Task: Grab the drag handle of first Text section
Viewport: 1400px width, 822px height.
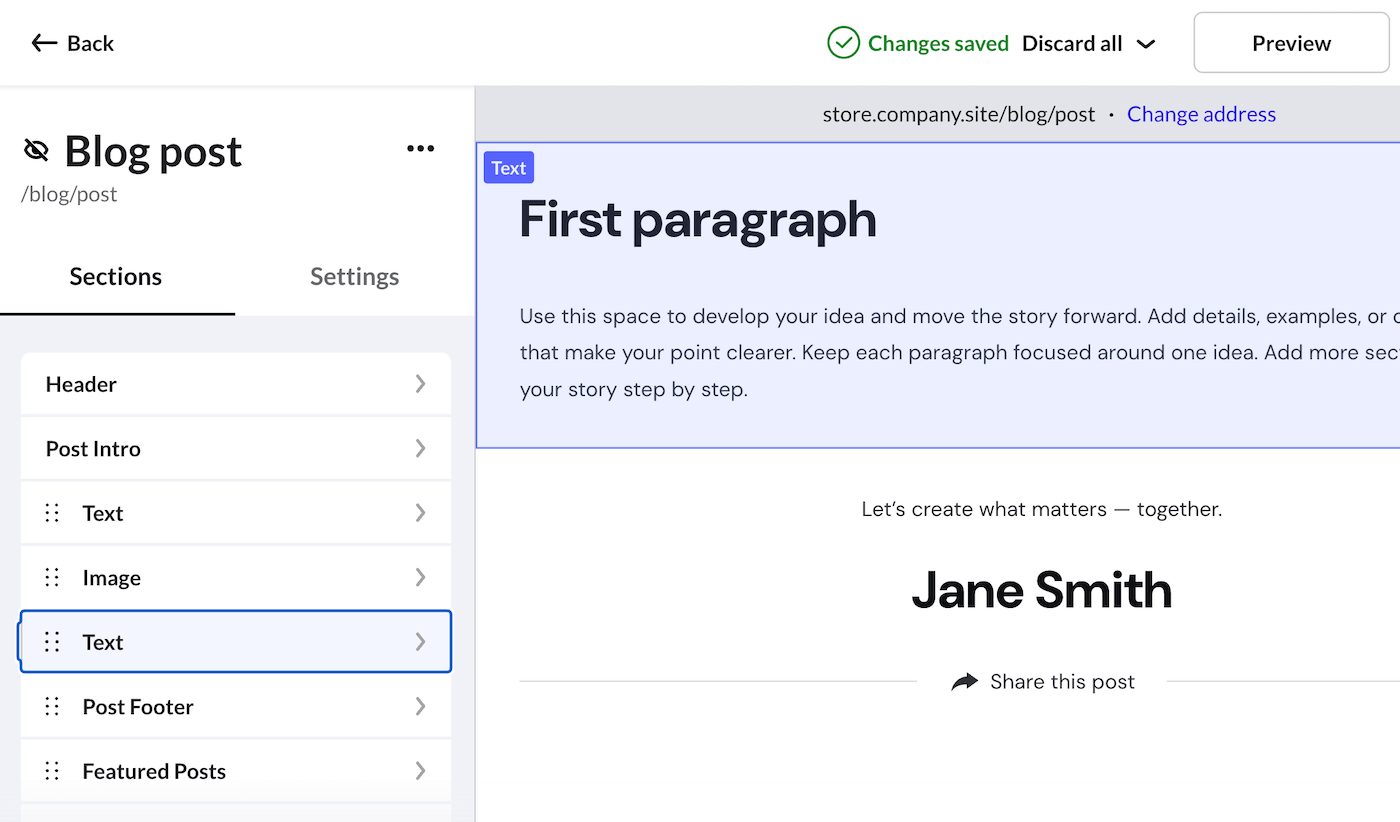Action: pyautogui.click(x=52, y=513)
